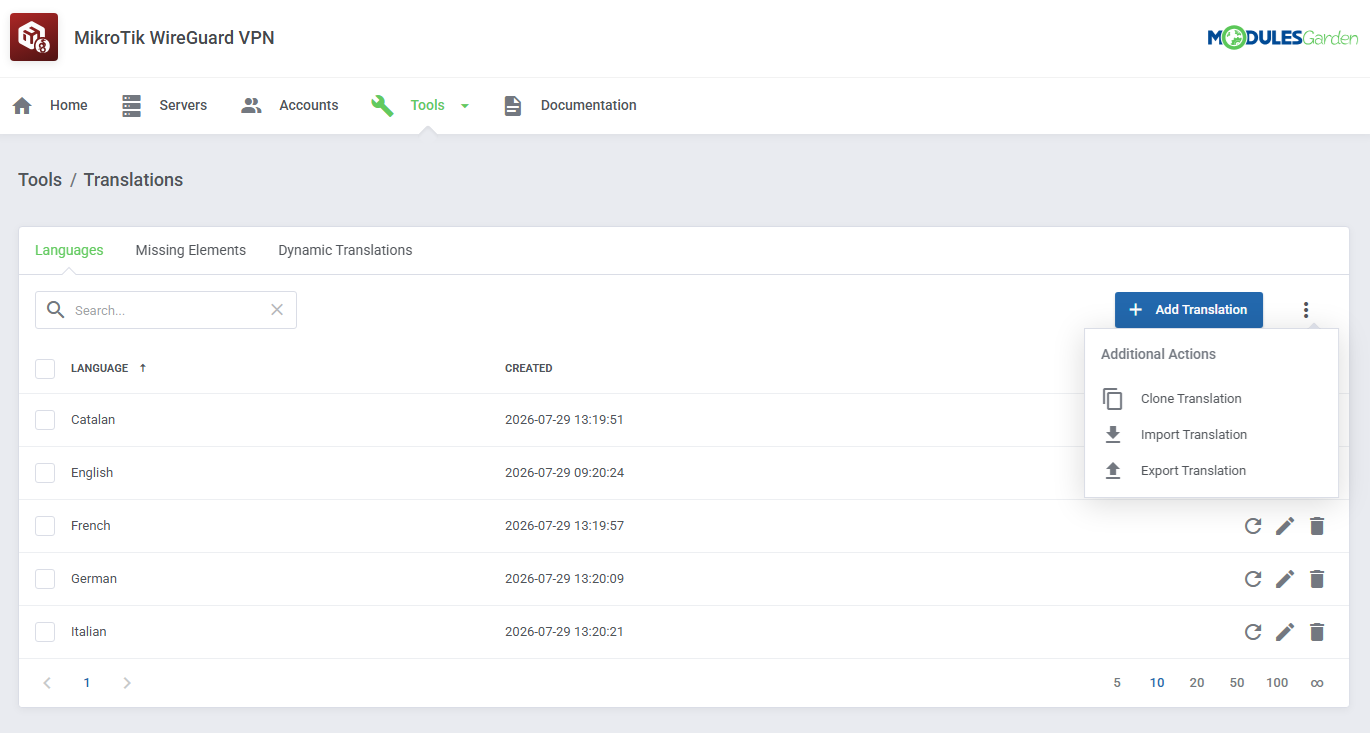The height and width of the screenshot is (733, 1370).
Task: Go to next page arrow
Action: click(127, 683)
